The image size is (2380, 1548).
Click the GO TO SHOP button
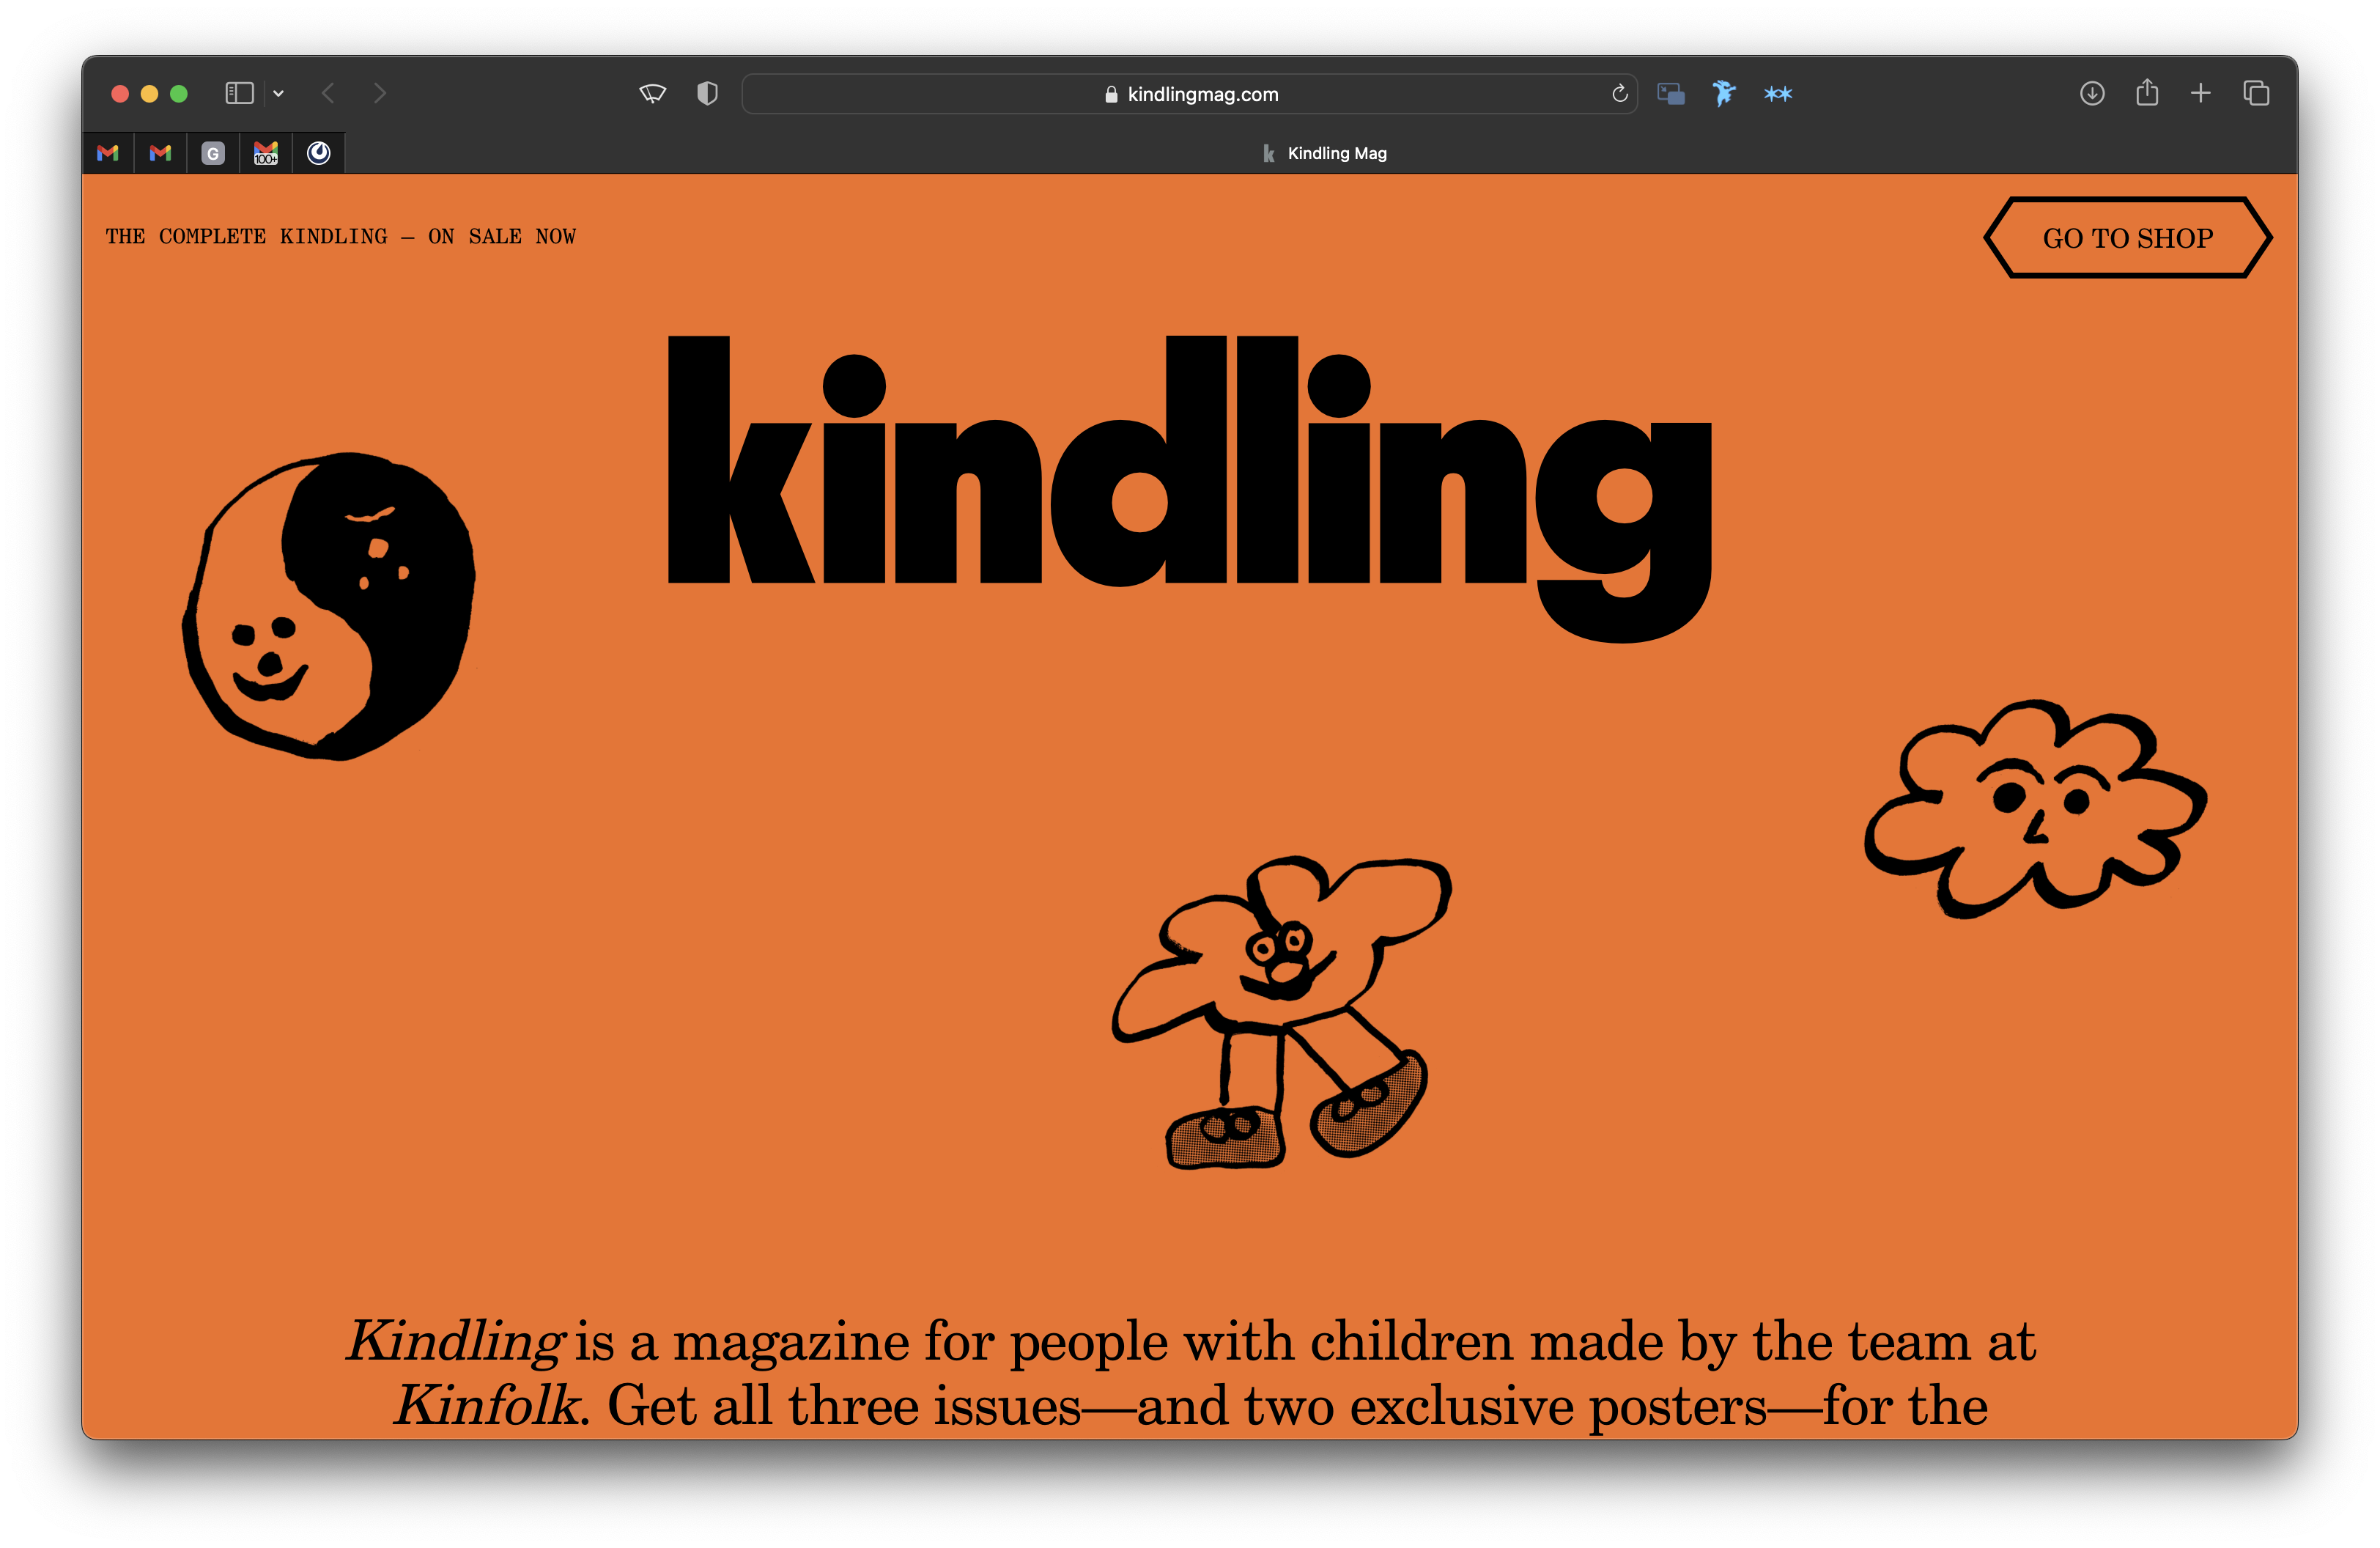[x=2127, y=238]
